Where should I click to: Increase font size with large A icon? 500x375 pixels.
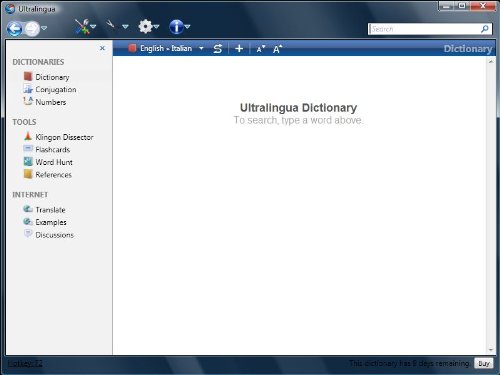tap(277, 49)
